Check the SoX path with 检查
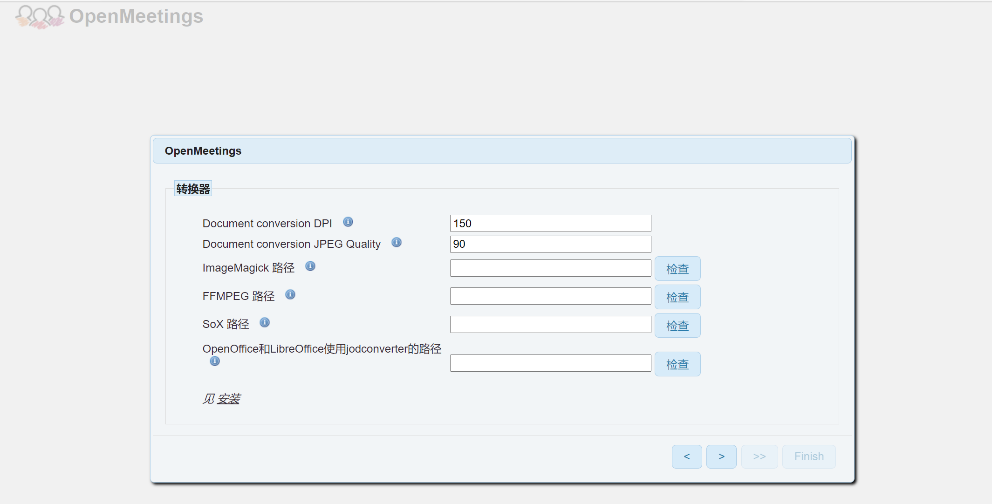The height and width of the screenshot is (504, 992). [x=678, y=326]
